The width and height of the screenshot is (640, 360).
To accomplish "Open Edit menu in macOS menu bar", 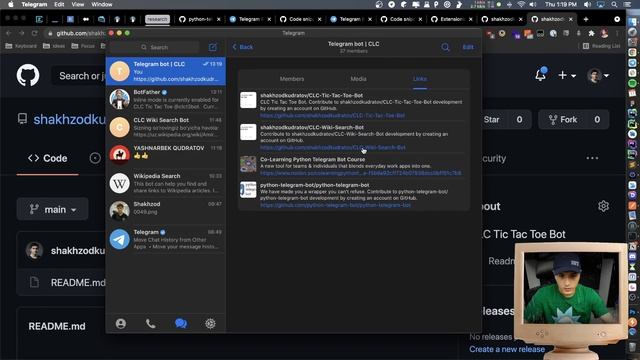I will (59, 4).
